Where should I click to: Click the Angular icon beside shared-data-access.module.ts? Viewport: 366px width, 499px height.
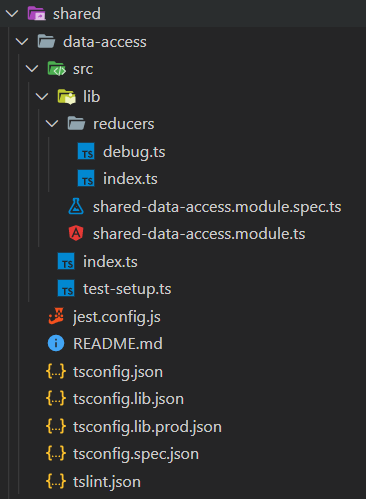tap(76, 233)
